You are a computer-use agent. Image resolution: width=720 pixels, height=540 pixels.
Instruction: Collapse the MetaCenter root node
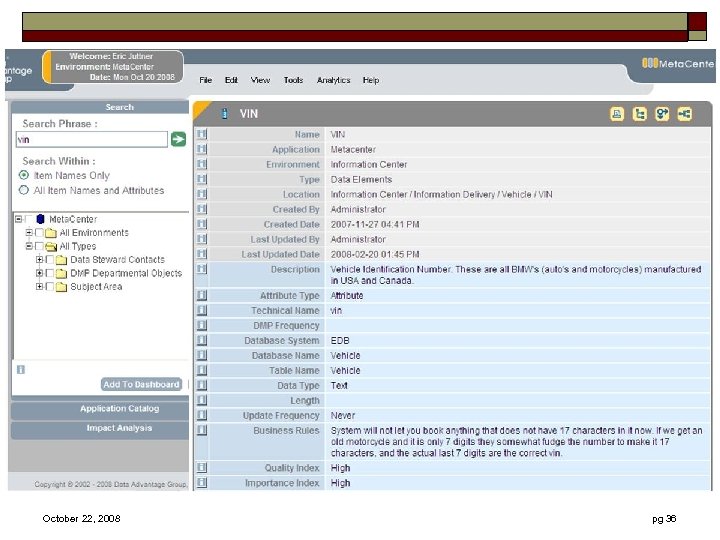[18, 219]
